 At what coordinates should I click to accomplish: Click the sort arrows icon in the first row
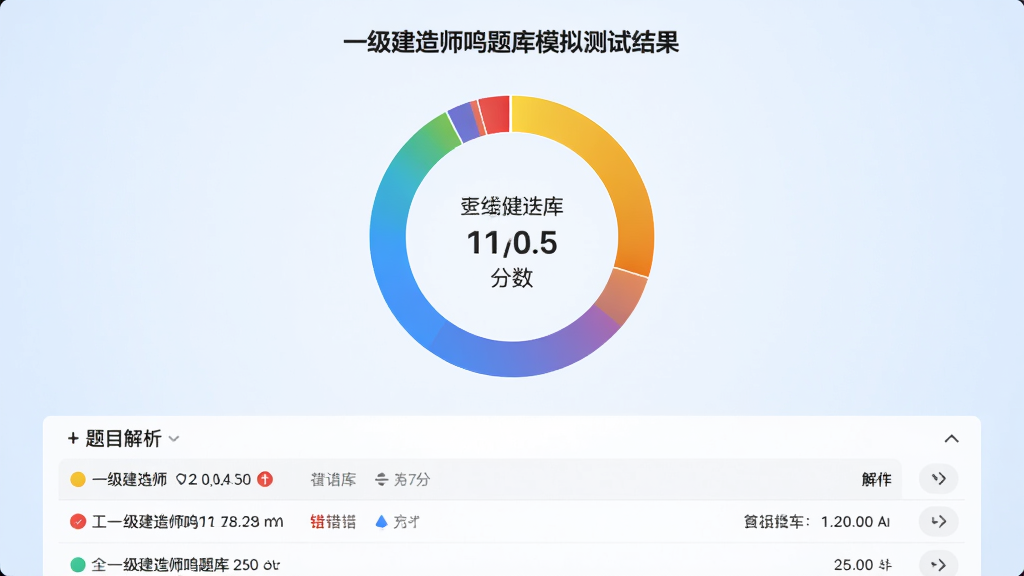[x=381, y=480]
